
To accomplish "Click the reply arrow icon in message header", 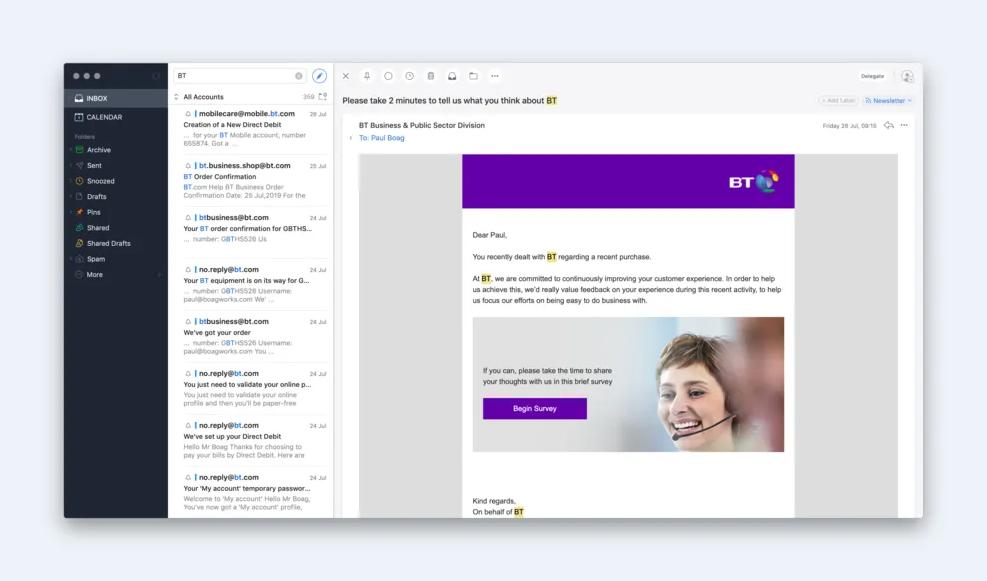I will (888, 126).
